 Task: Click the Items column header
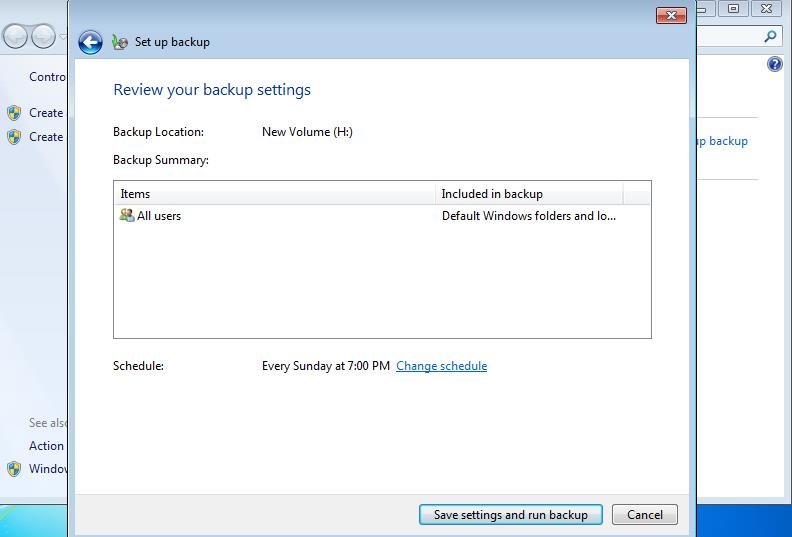click(275, 194)
